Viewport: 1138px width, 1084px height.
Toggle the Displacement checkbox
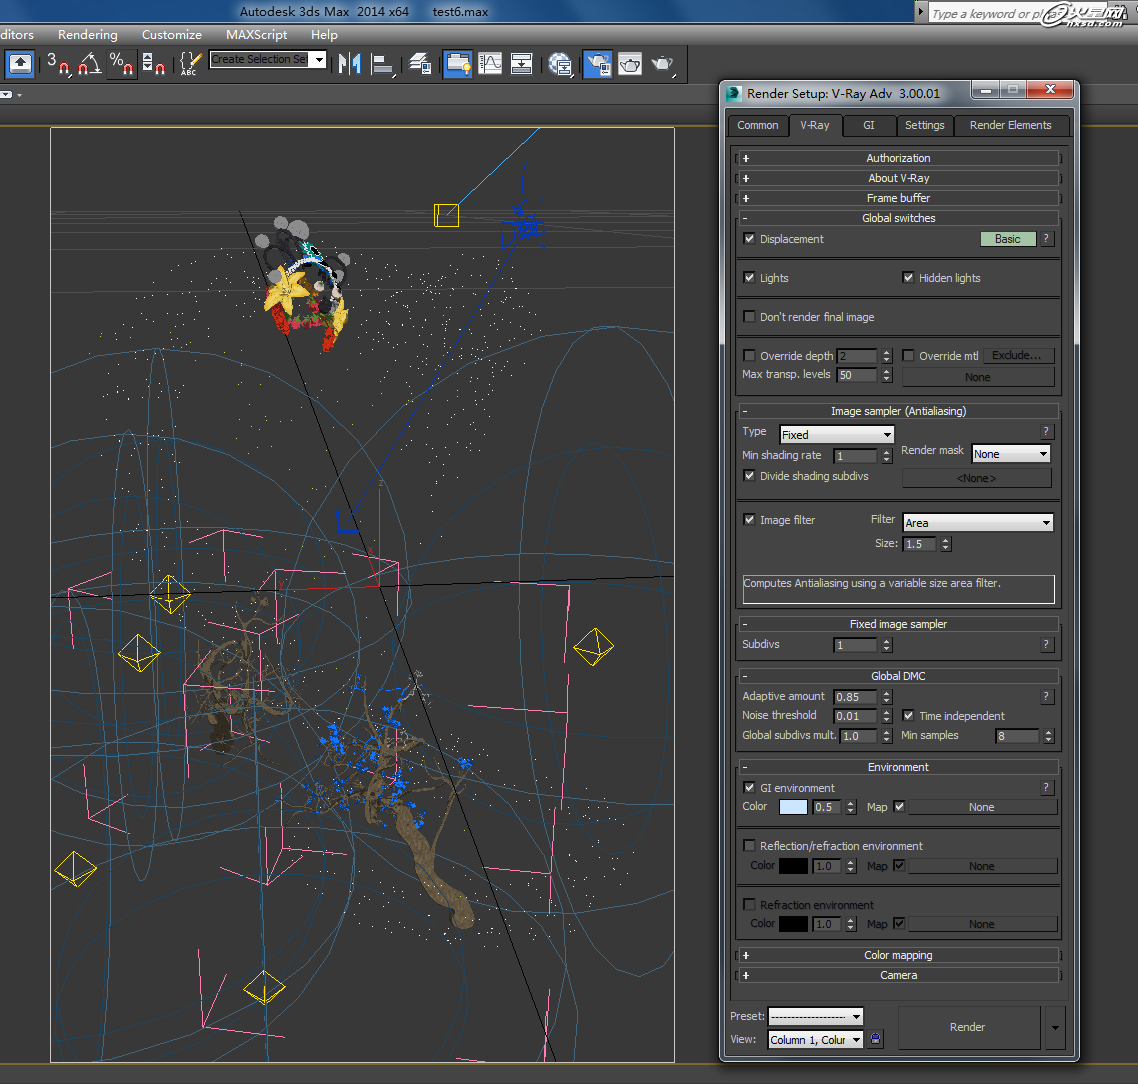point(749,239)
